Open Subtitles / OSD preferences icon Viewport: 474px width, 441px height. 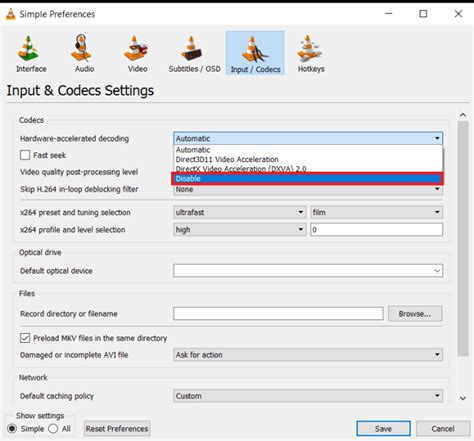pos(194,53)
